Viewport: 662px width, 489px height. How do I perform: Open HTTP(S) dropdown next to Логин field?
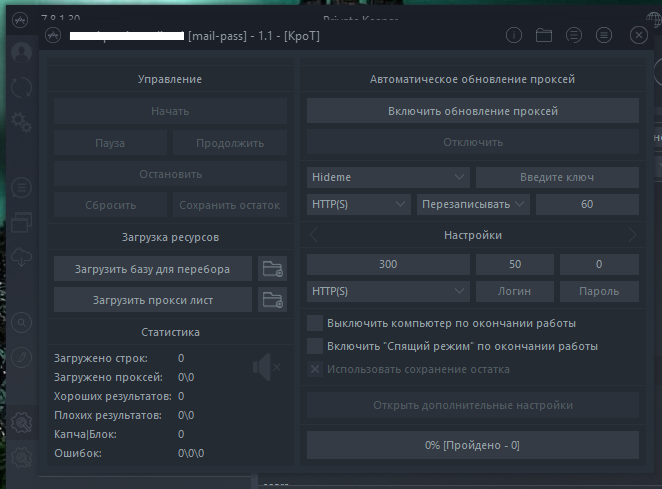pos(388,291)
